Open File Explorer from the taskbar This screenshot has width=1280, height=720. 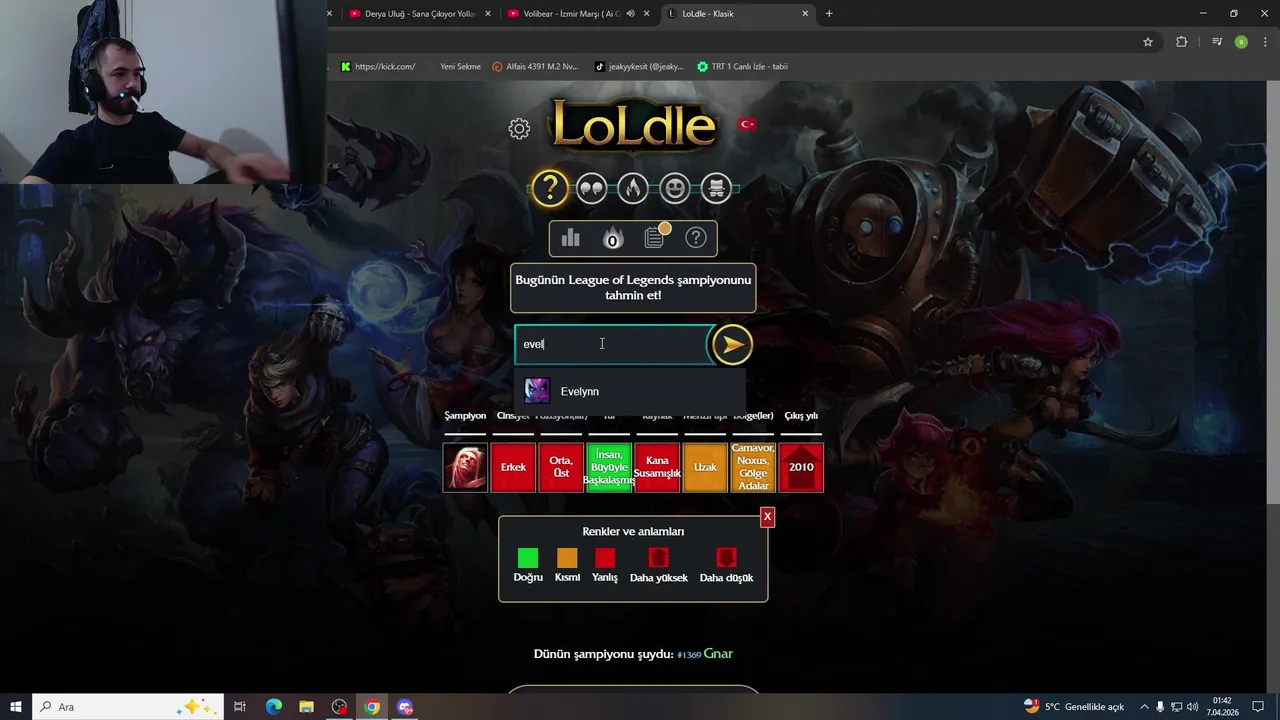[x=307, y=707]
